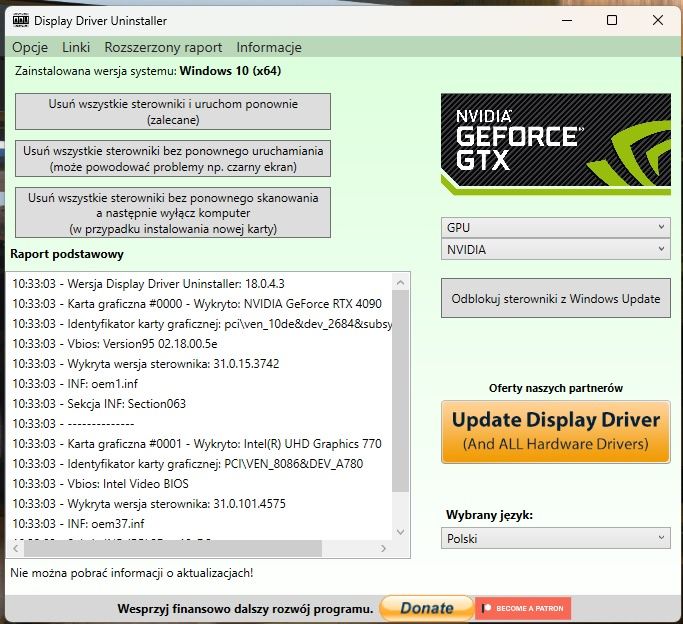Open the NVIDIA vendor dropdown
This screenshot has height=624, width=683.
[555, 250]
